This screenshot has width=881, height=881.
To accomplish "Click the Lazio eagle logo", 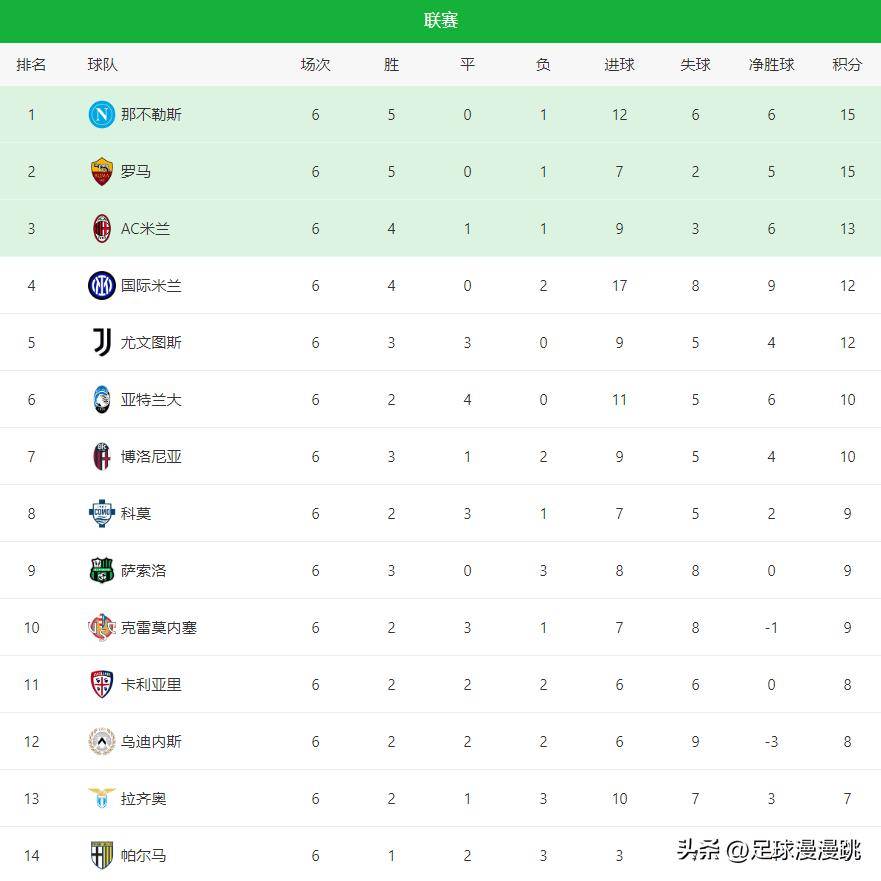I will point(101,798).
